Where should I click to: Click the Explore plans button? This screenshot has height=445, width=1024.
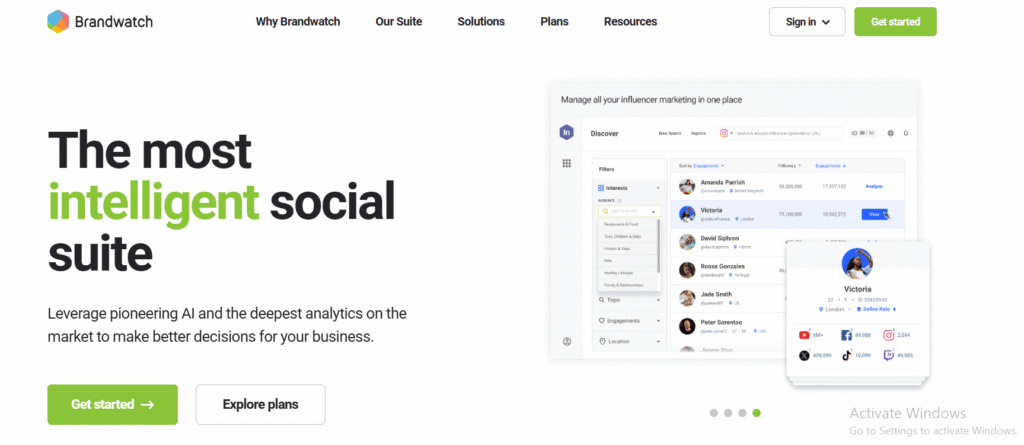(x=260, y=405)
